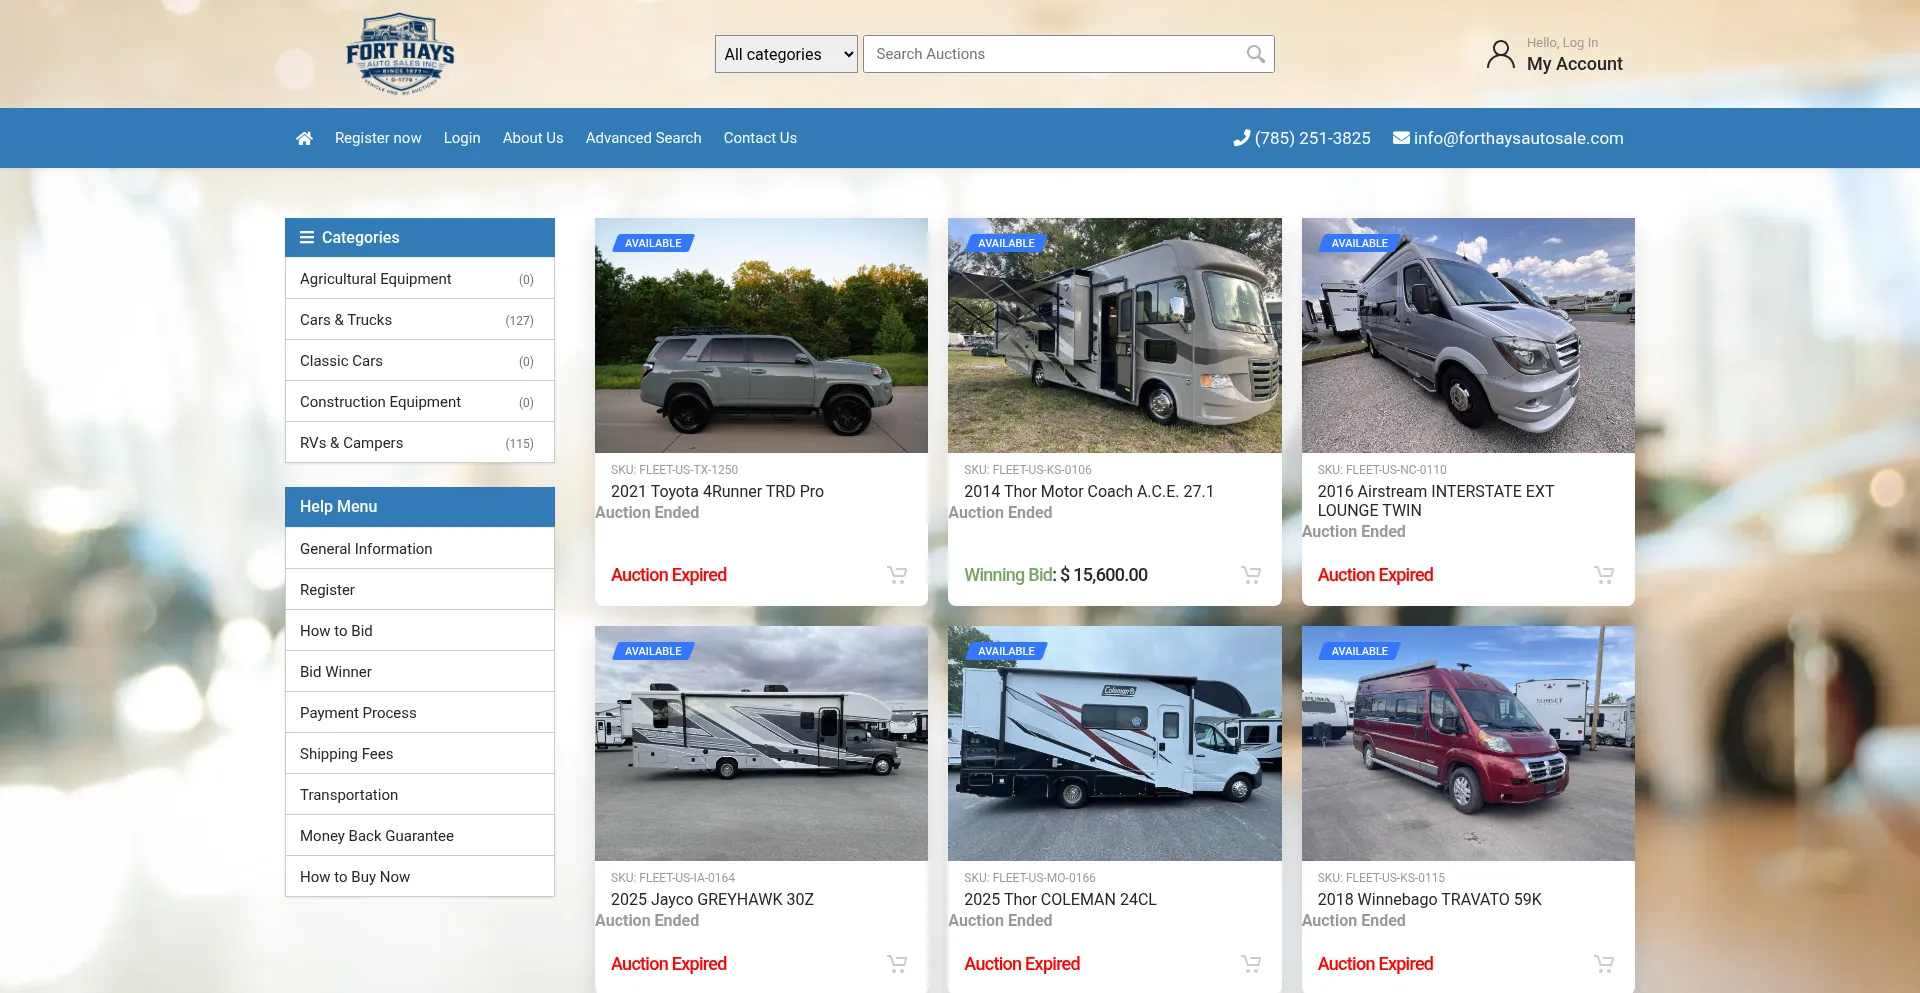Open Advanced Search in navigation bar

(x=643, y=138)
